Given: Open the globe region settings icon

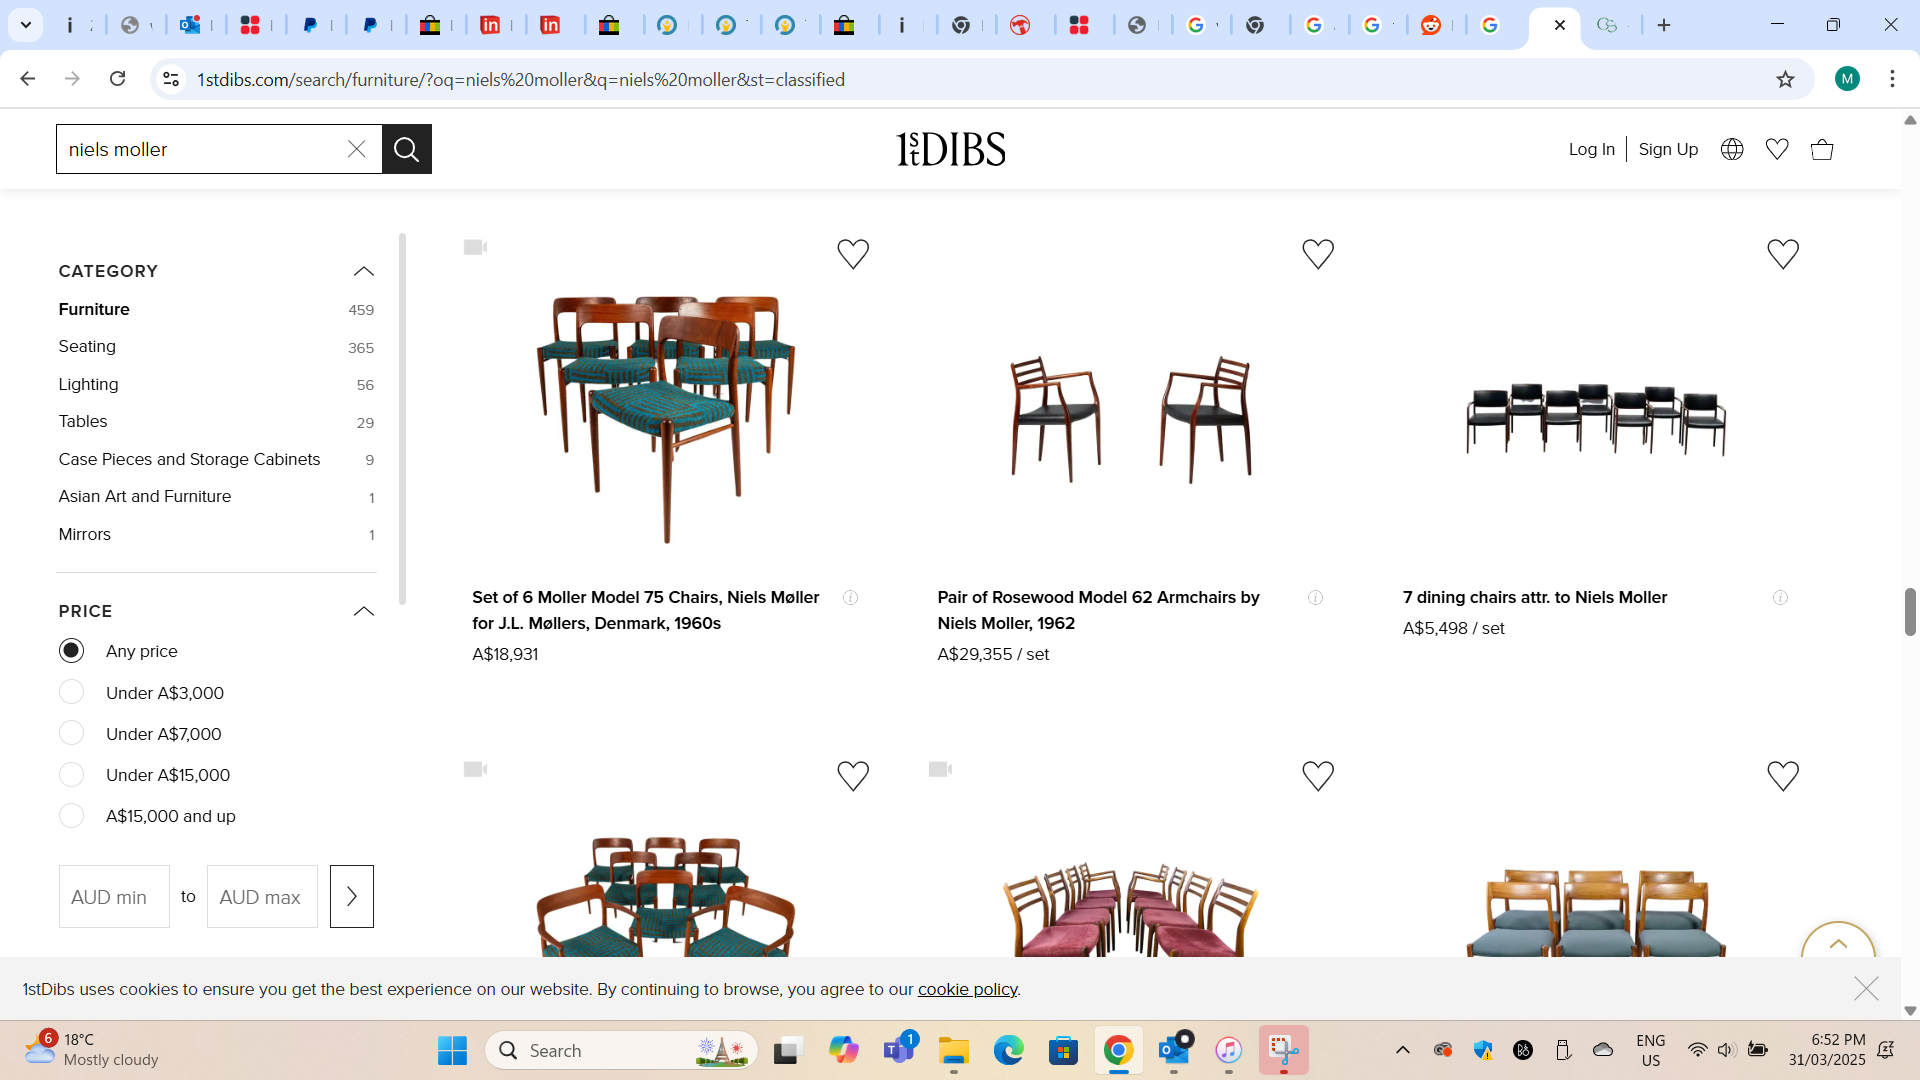Looking at the screenshot, I should tap(1731, 149).
